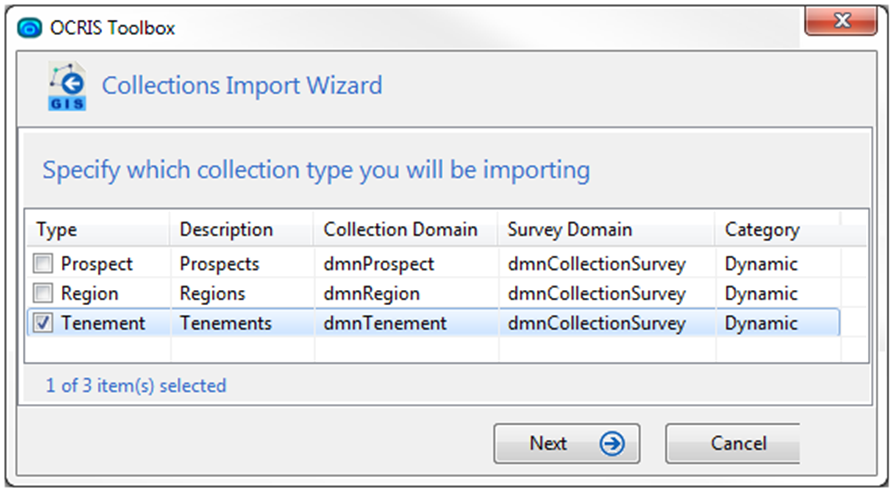895x492 pixels.
Task: Click the Tenements description cell
Action: tap(226, 323)
